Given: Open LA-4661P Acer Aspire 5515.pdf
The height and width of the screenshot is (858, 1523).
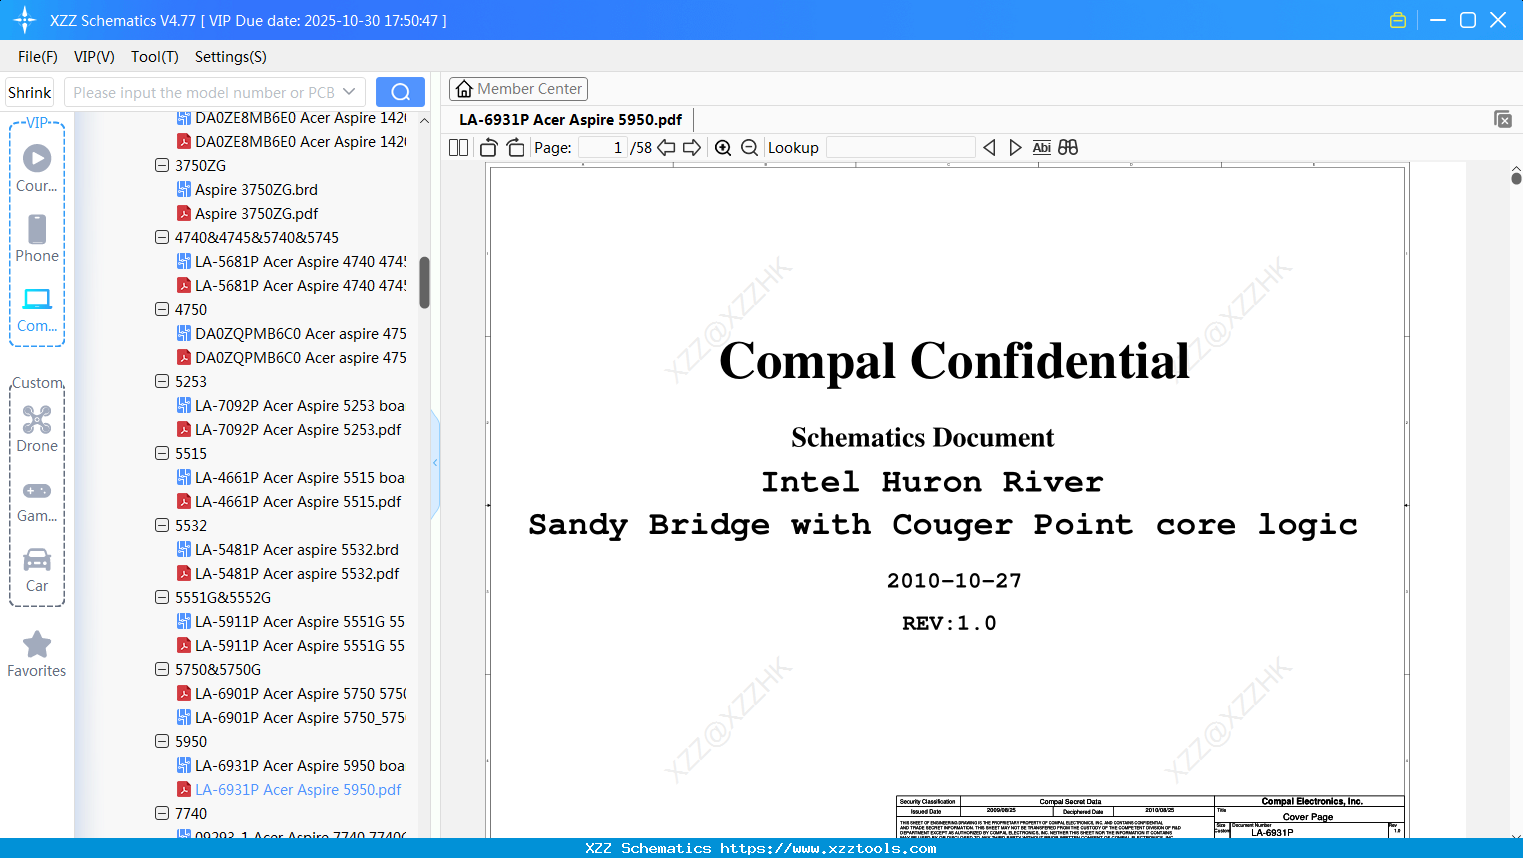Looking at the screenshot, I should (289, 501).
